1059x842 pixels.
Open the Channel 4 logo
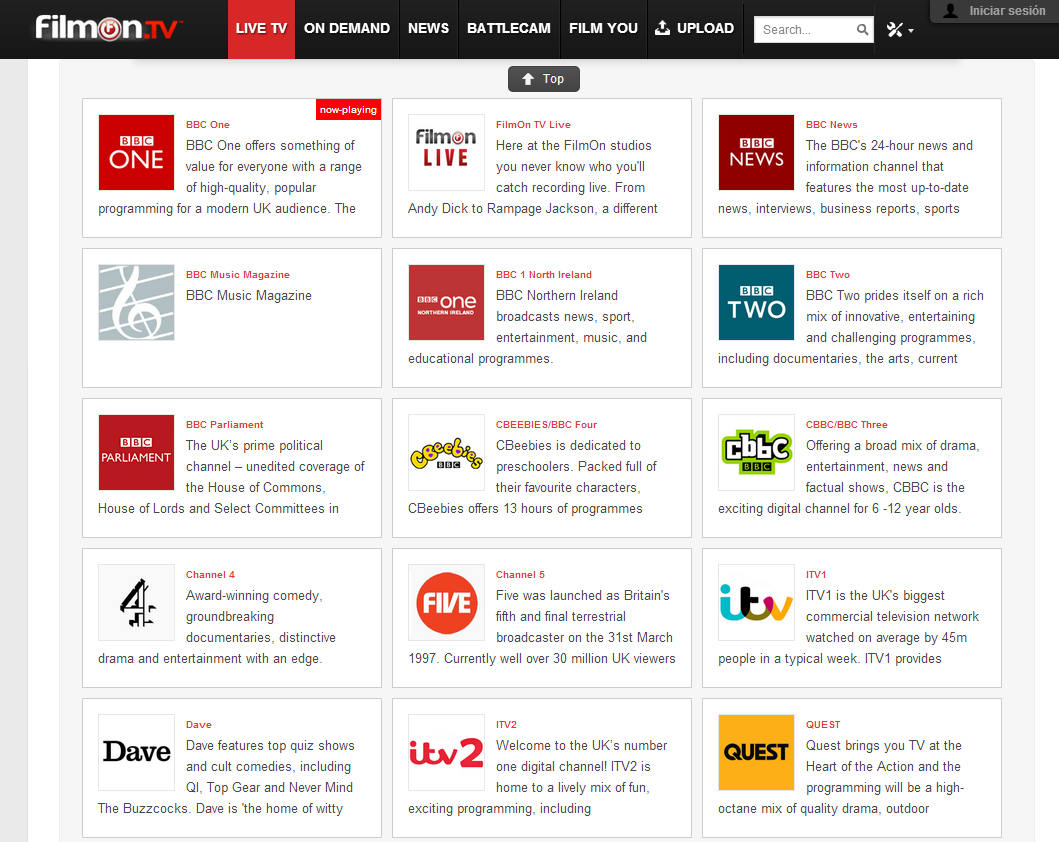[136, 602]
